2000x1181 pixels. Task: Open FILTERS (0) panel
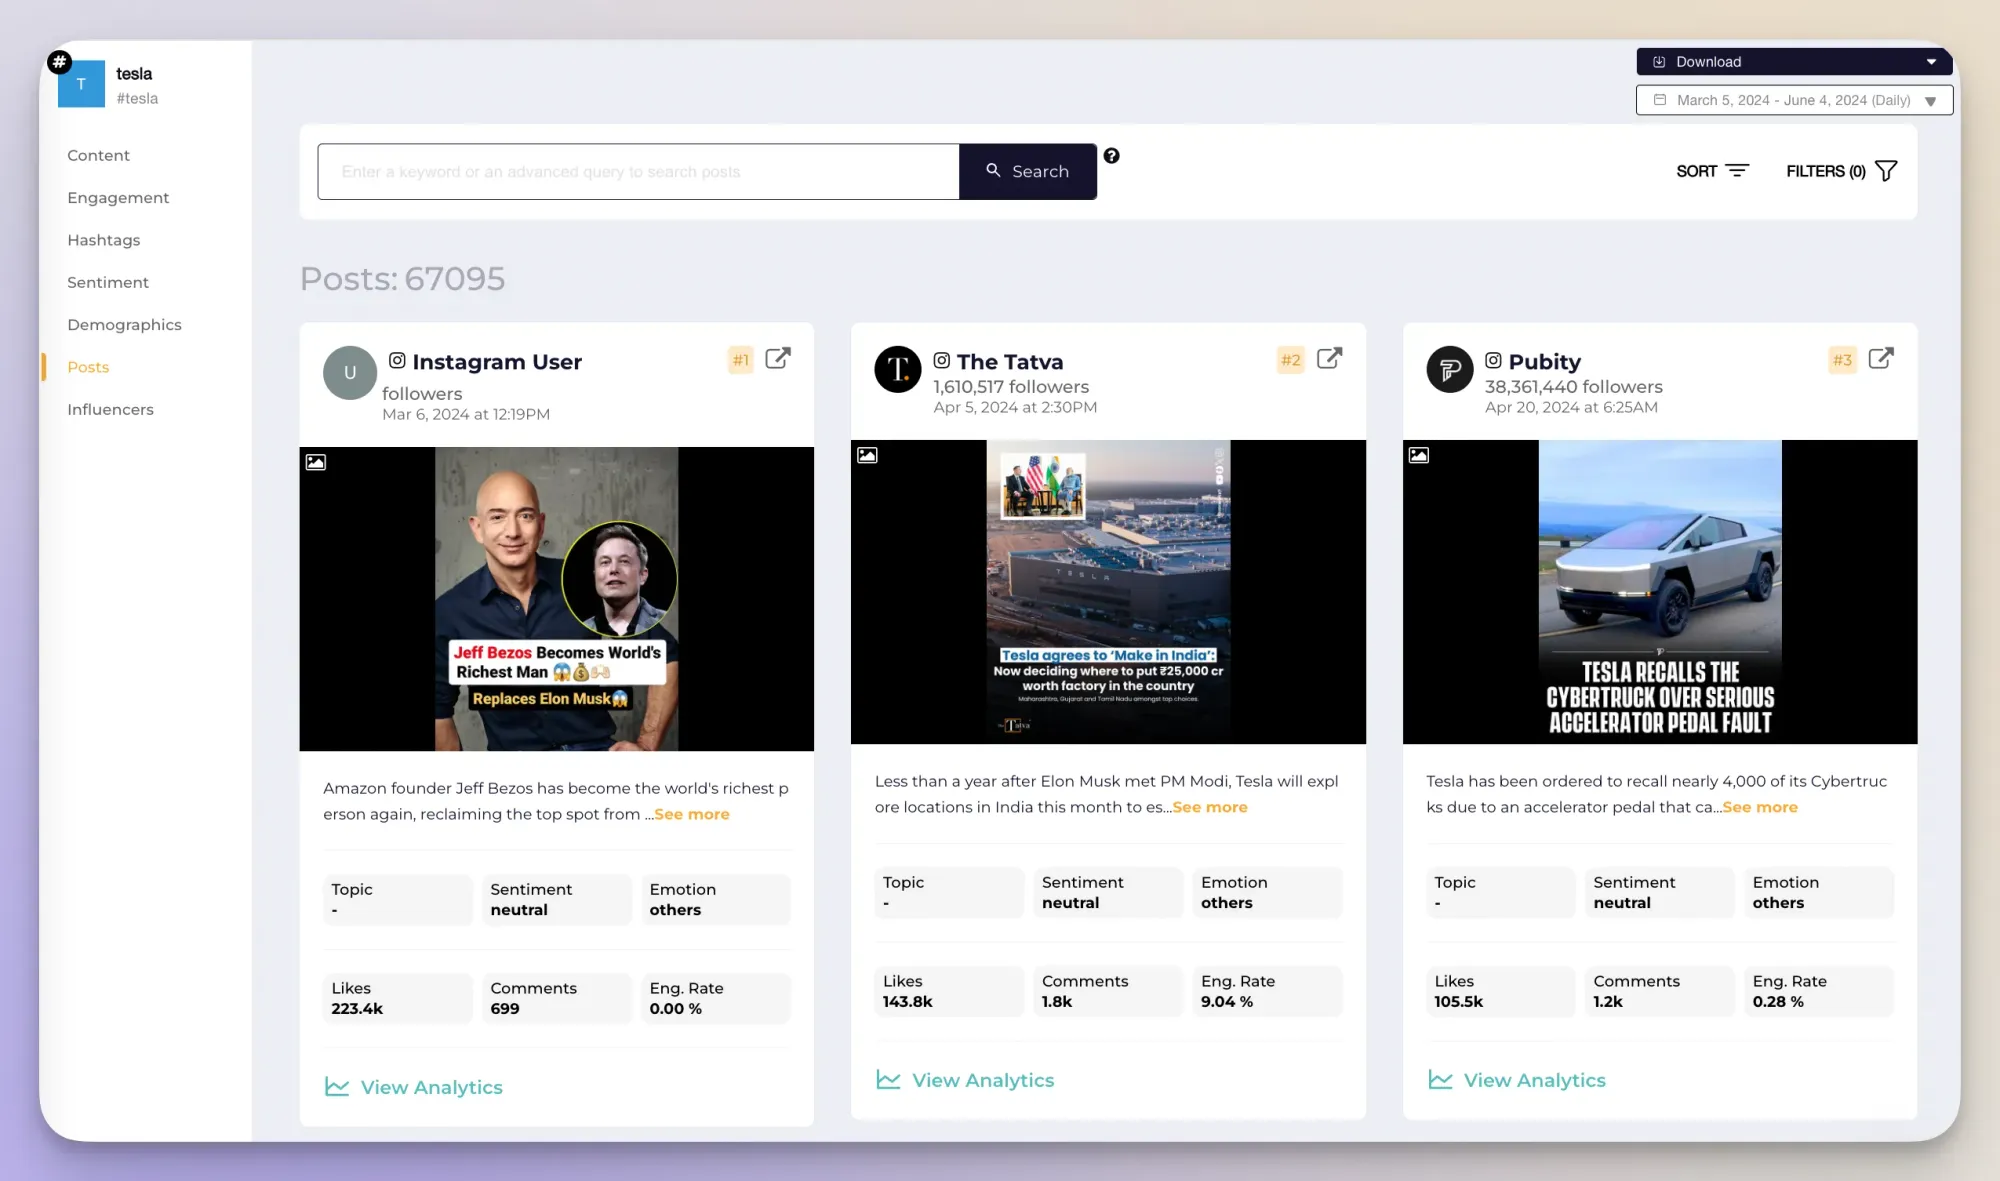click(x=1841, y=171)
